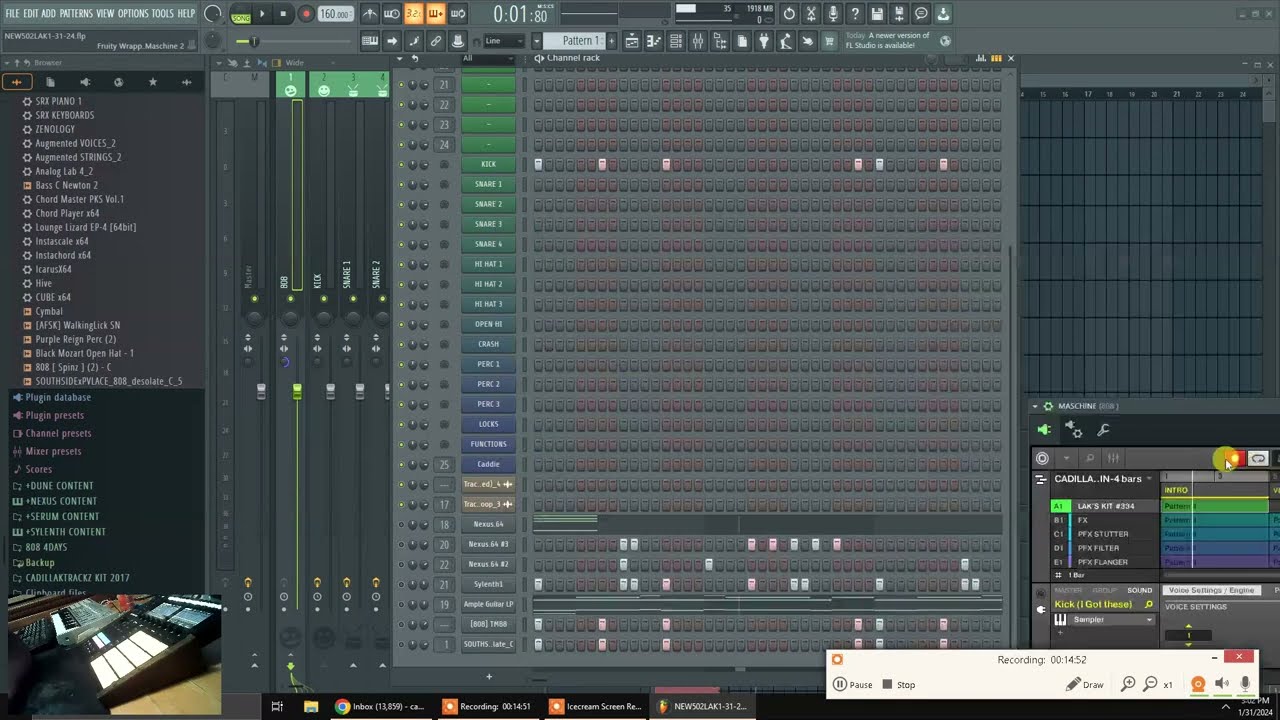Expand the Plugin database folder
This screenshot has height=720, width=1280.
pyautogui.click(x=58, y=397)
